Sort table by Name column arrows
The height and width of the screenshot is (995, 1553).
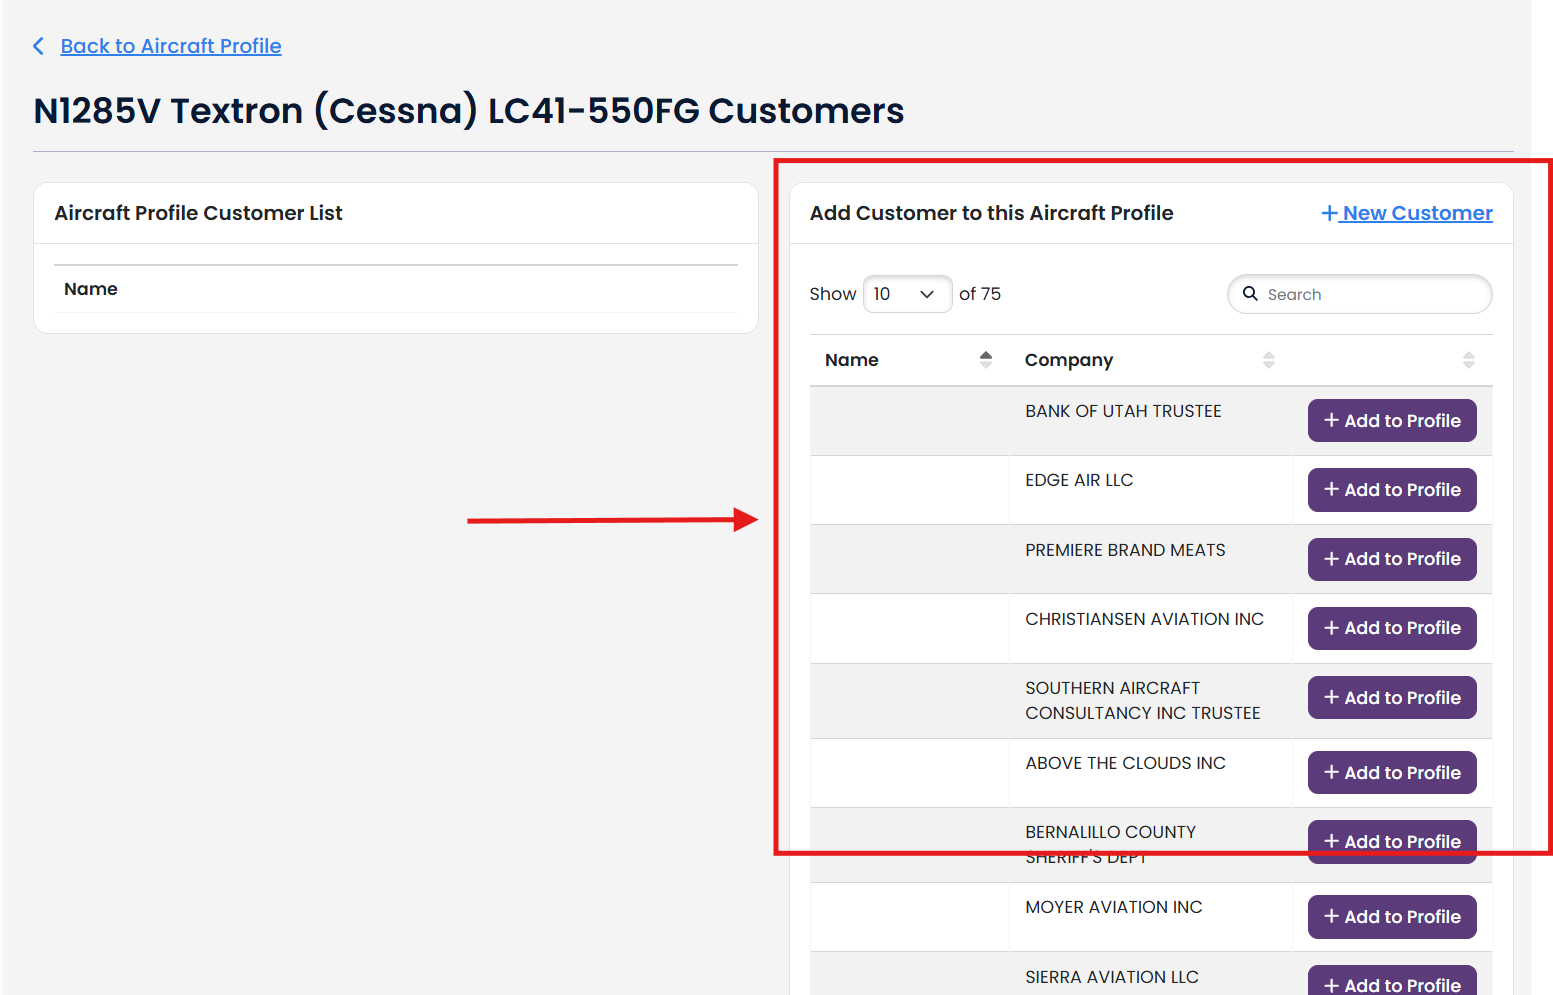click(x=985, y=360)
